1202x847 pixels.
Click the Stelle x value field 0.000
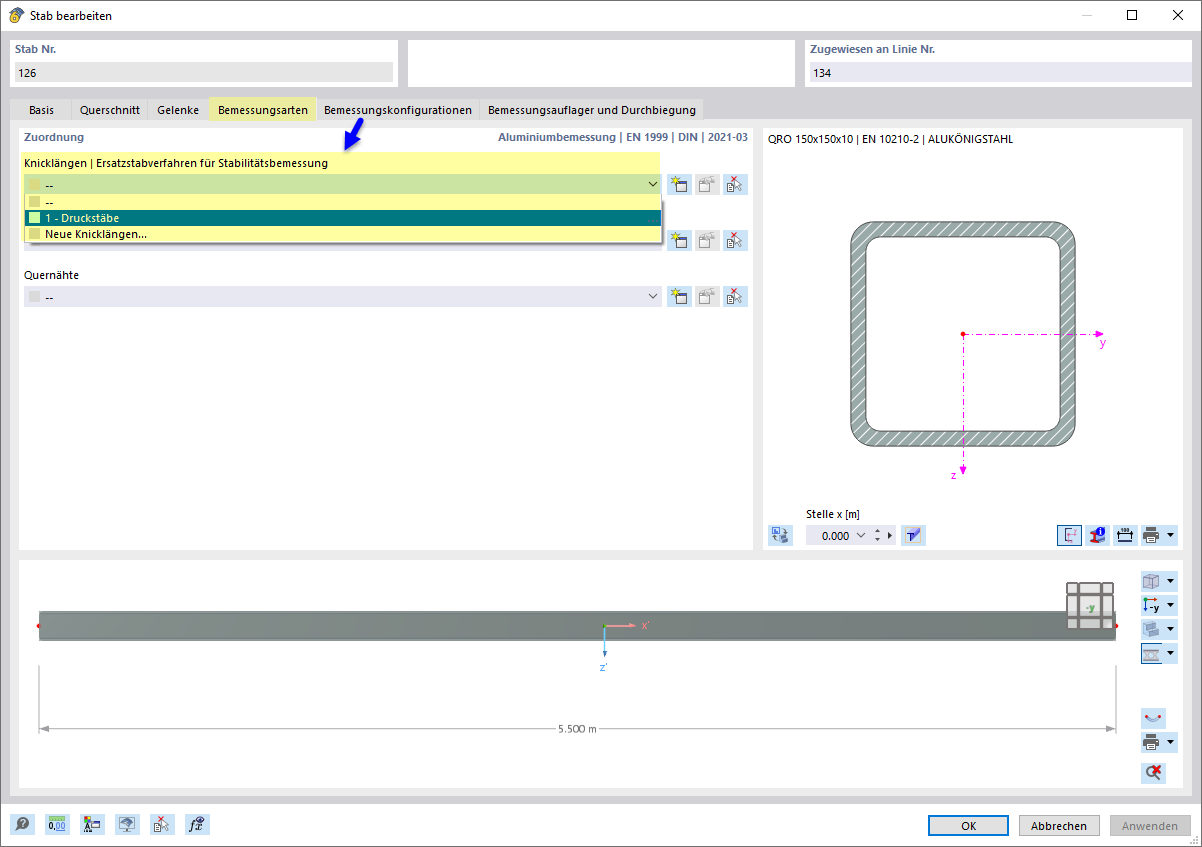coord(830,536)
